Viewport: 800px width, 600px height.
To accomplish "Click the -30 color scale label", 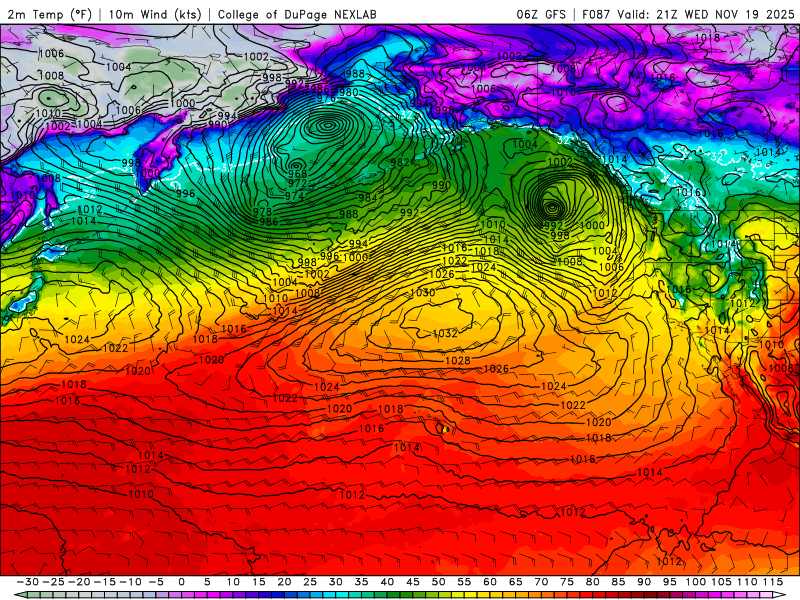I will click(28, 582).
